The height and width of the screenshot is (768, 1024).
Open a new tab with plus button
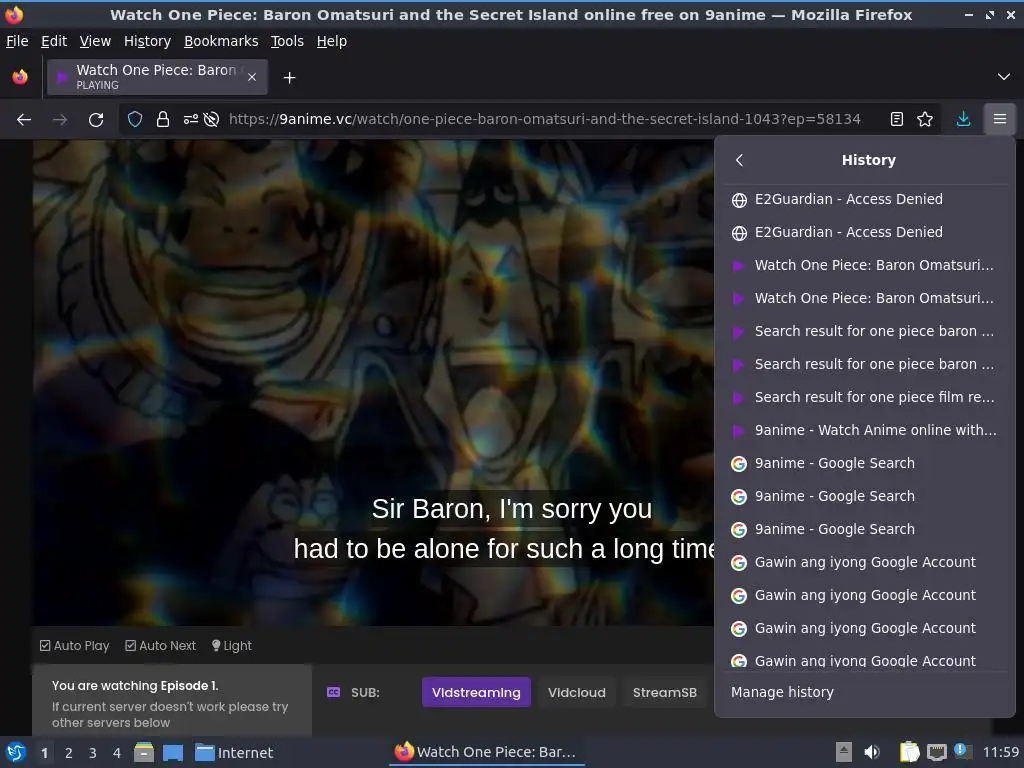coord(289,78)
